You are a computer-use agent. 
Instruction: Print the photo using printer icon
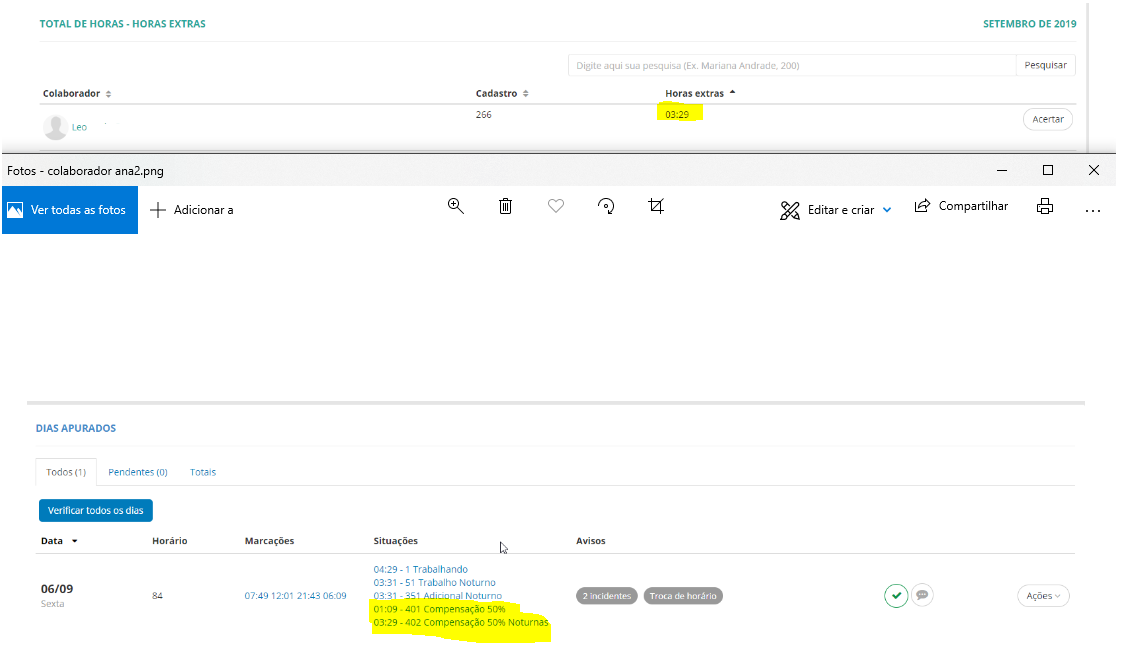click(x=1045, y=207)
